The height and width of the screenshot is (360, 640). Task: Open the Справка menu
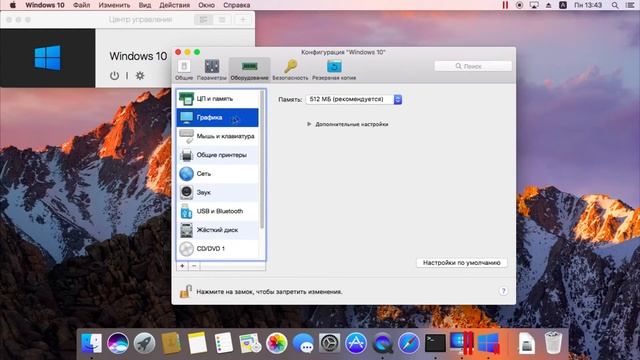pyautogui.click(x=237, y=5)
